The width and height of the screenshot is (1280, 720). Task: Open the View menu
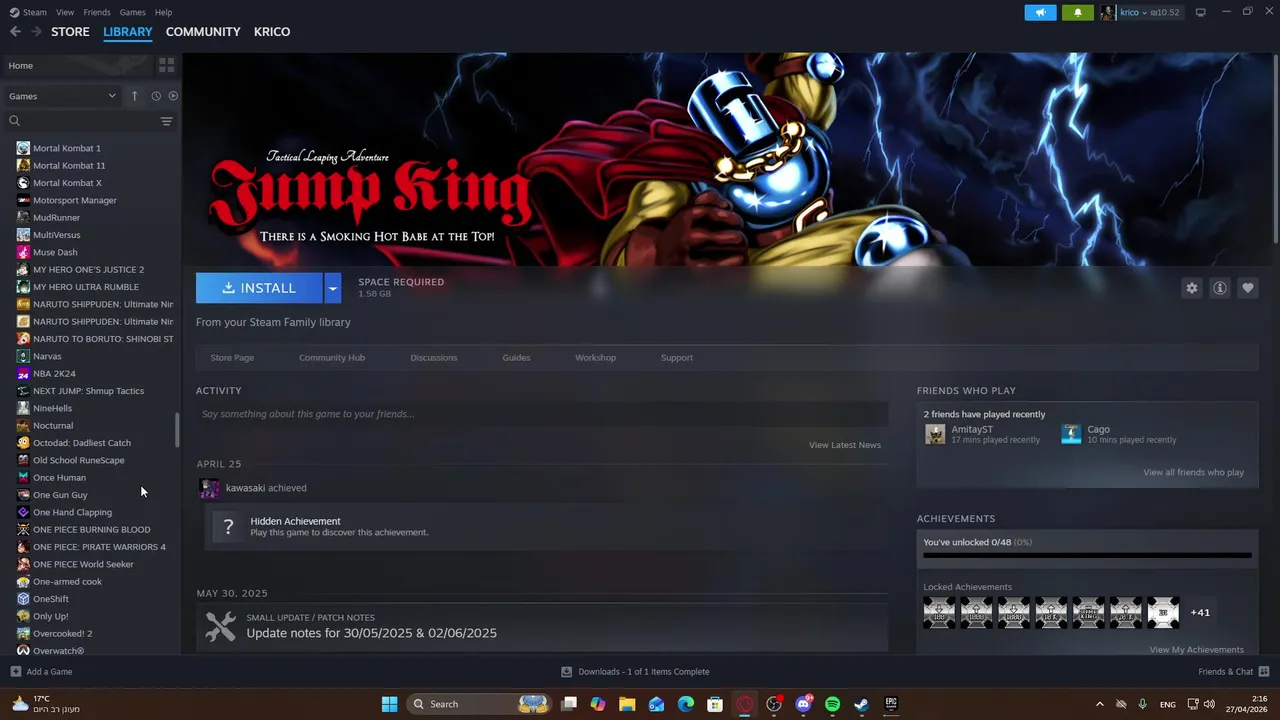pos(65,12)
